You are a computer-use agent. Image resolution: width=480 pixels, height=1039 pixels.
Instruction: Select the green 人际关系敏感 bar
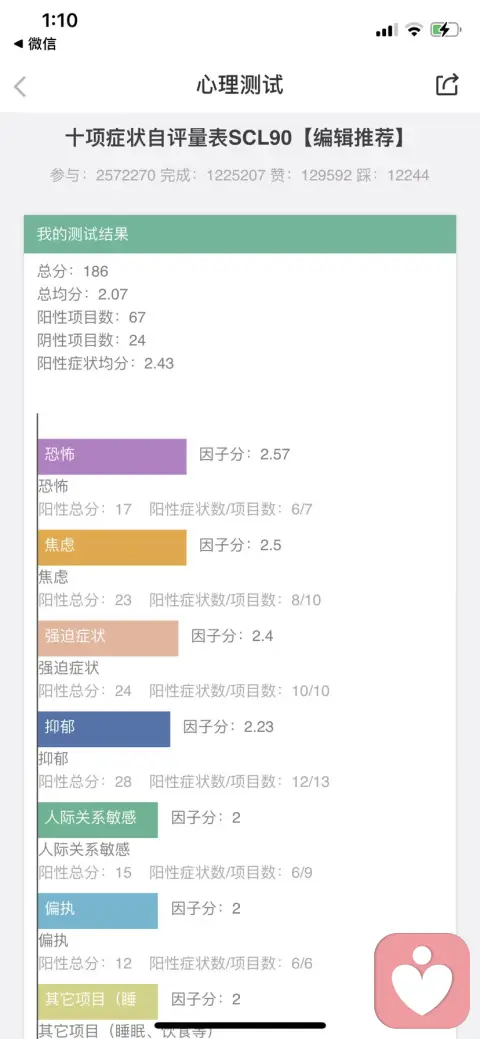pyautogui.click(x=98, y=819)
